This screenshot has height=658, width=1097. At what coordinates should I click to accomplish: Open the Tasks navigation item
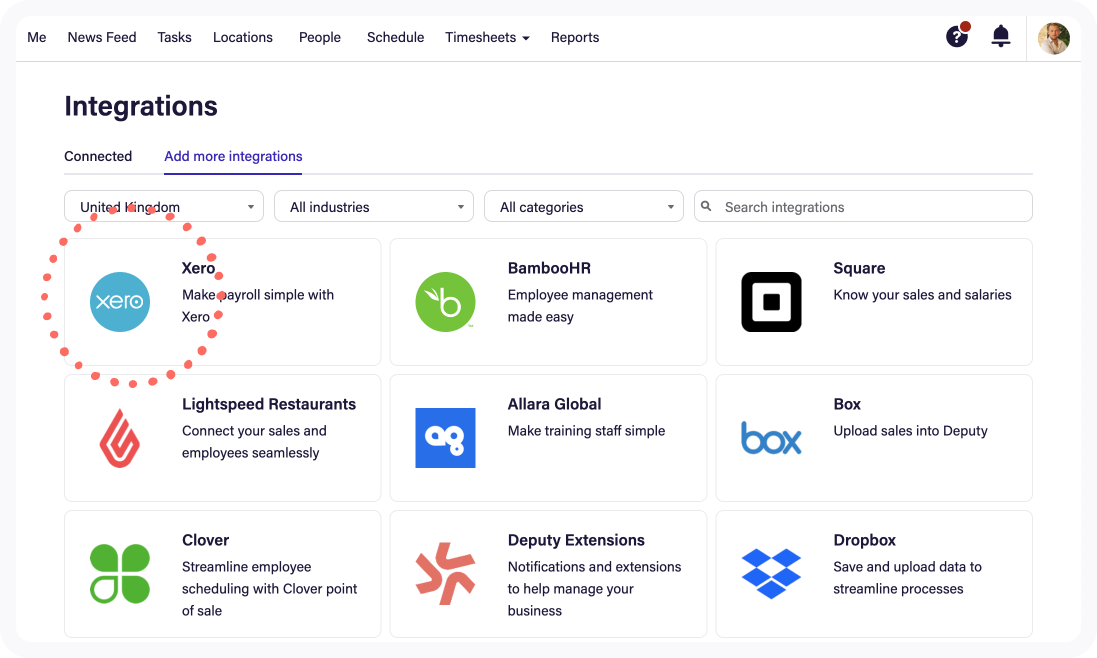pyautogui.click(x=174, y=37)
